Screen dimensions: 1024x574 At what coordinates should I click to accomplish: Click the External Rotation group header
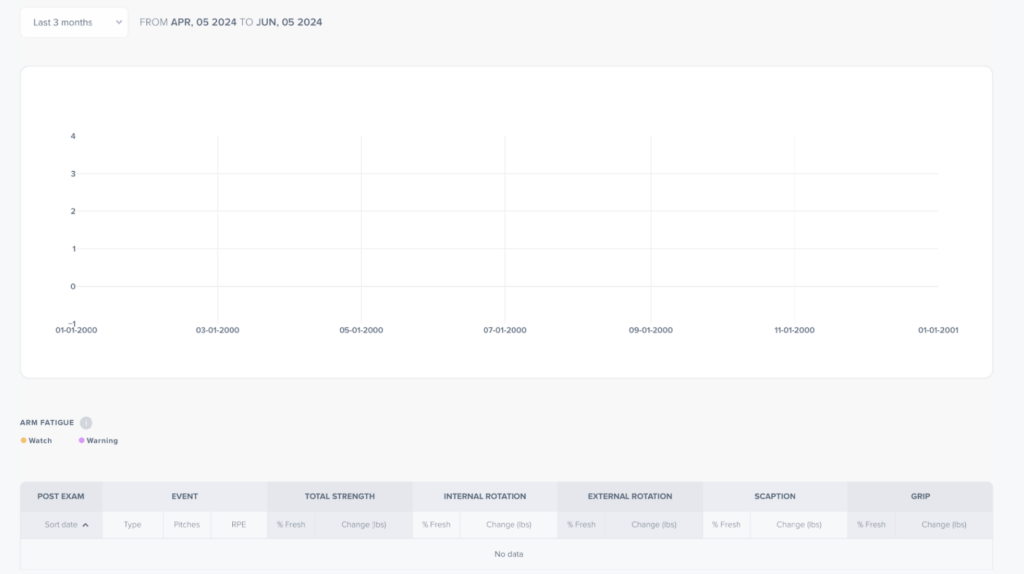click(x=630, y=496)
